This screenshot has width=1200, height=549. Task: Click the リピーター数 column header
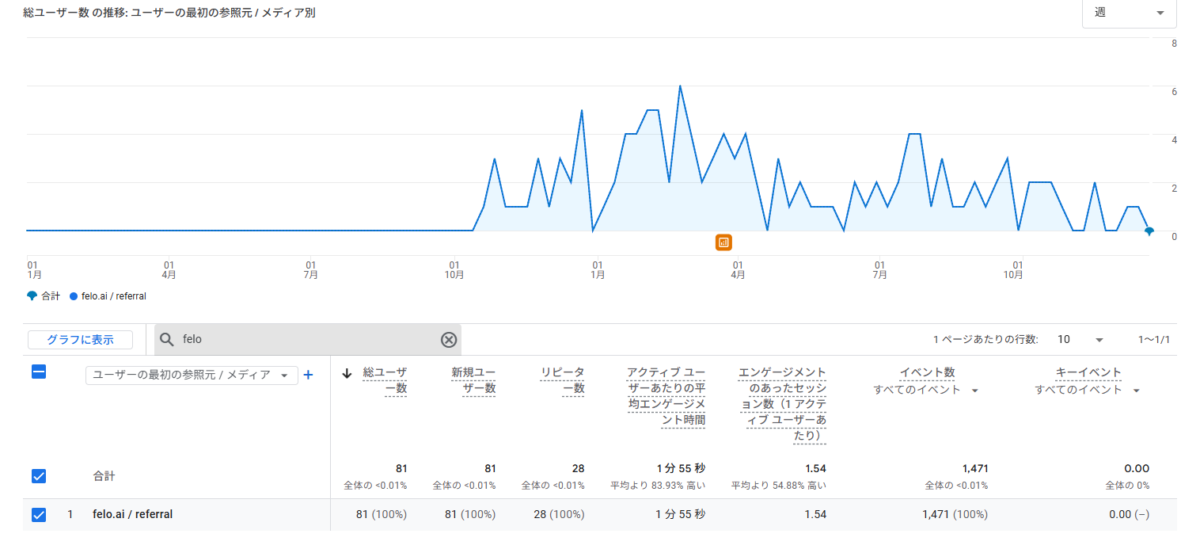point(562,380)
